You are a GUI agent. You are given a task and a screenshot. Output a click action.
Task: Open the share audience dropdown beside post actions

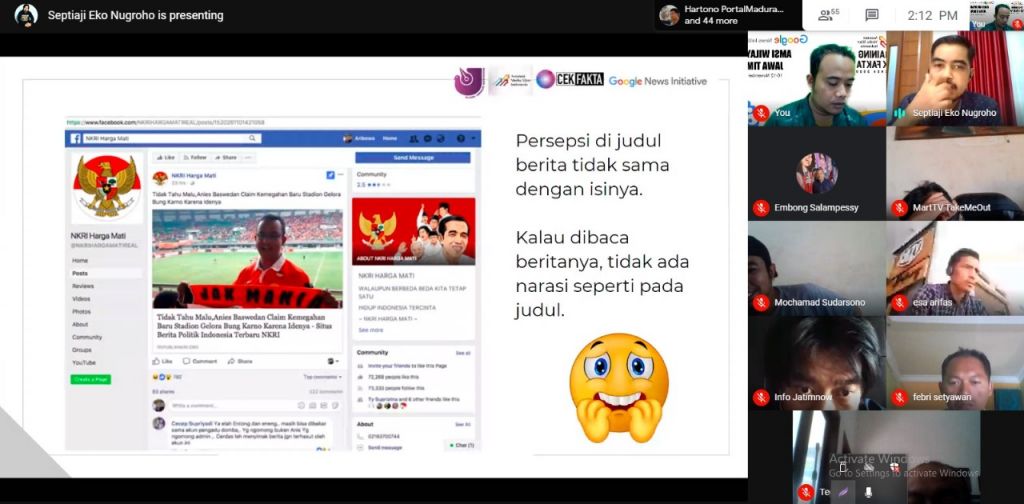pos(334,361)
